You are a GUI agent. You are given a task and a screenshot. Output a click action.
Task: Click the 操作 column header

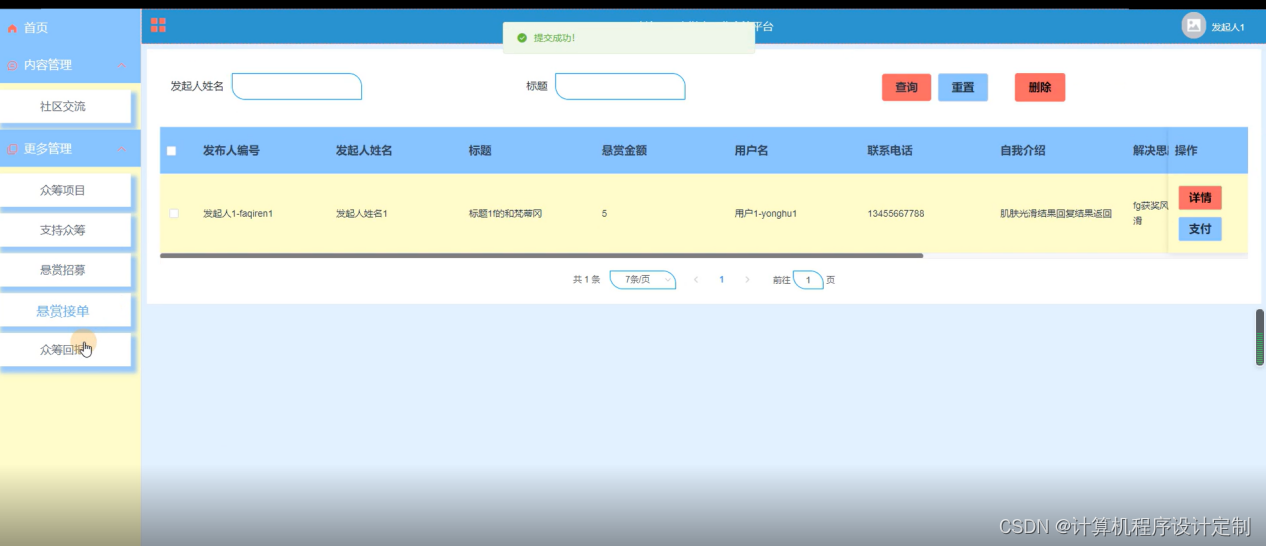[x=1186, y=151]
